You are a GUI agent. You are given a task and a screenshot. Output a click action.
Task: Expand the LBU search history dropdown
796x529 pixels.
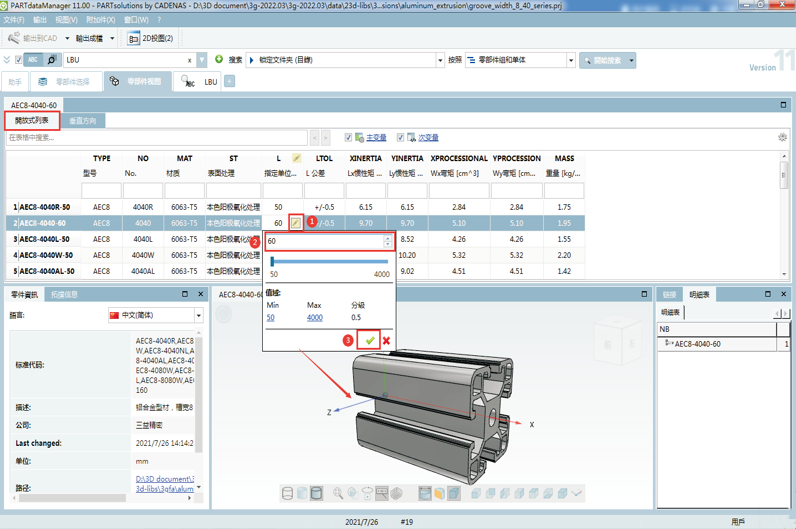[202, 60]
